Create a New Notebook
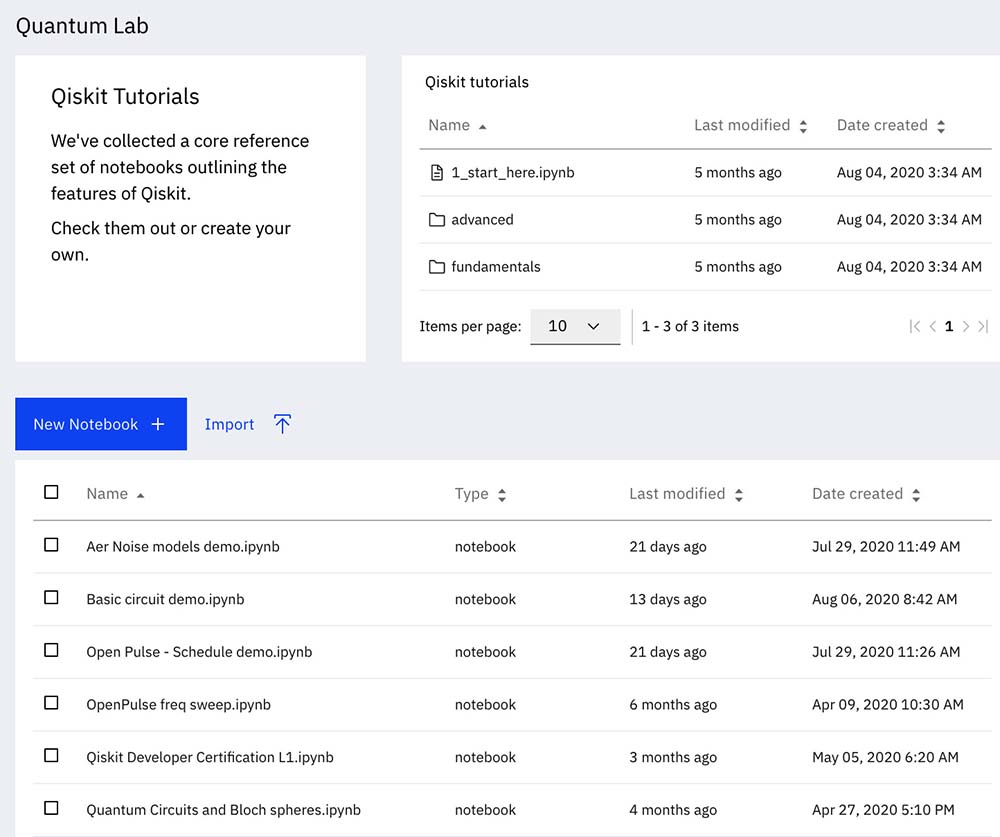Screen dimensions: 1000x837 100,424
